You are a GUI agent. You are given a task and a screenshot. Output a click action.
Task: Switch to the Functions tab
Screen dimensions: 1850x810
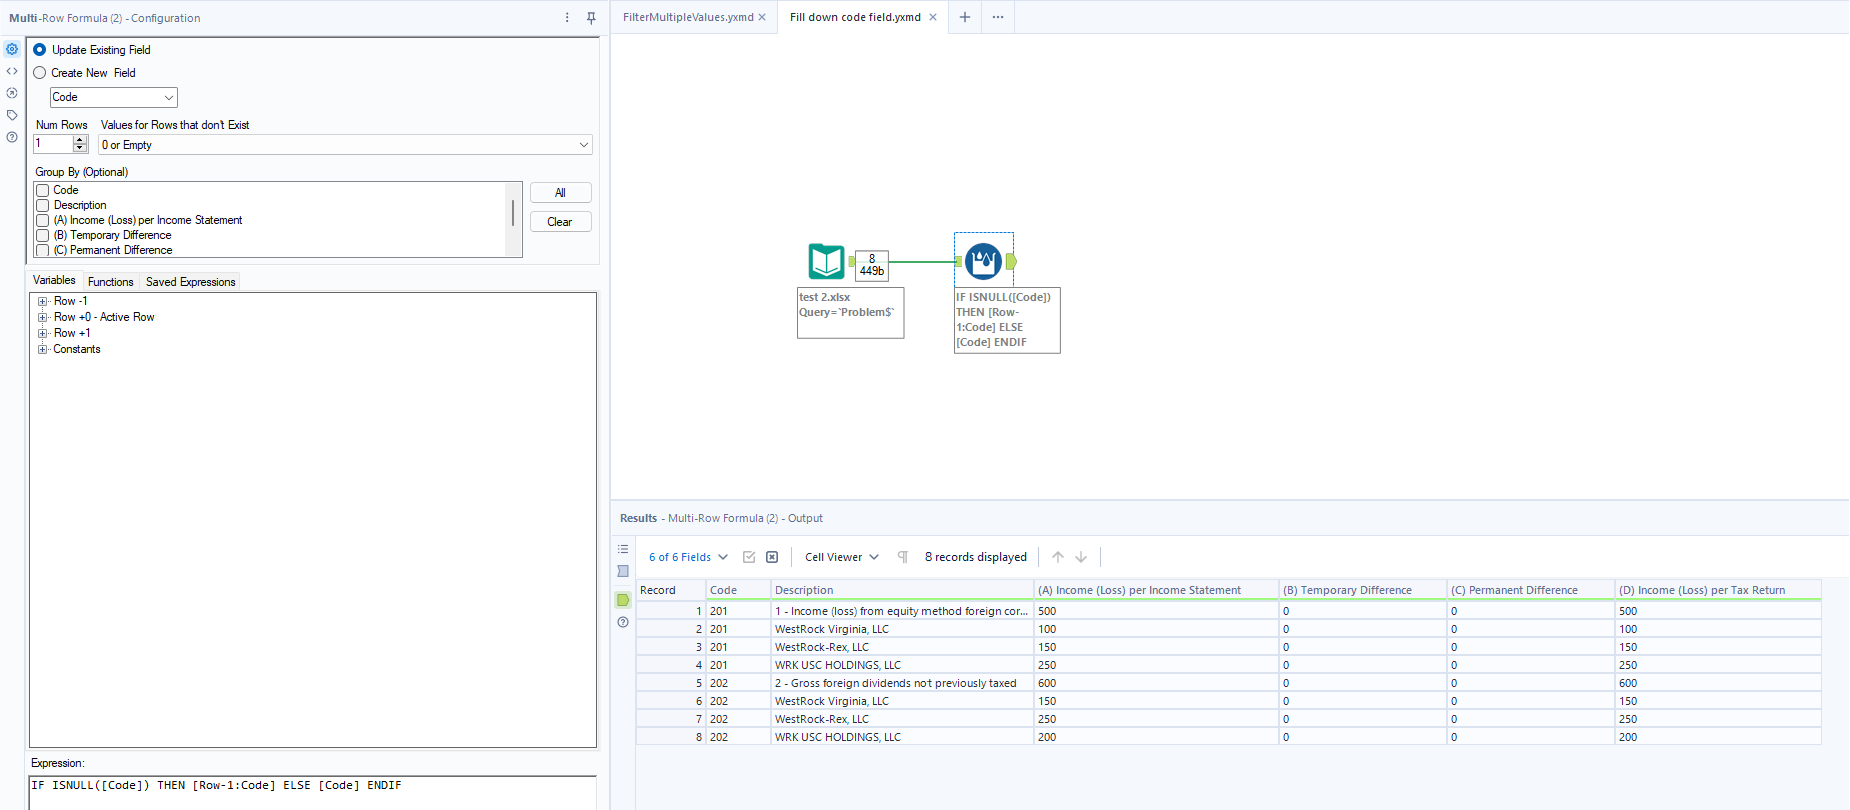110,282
